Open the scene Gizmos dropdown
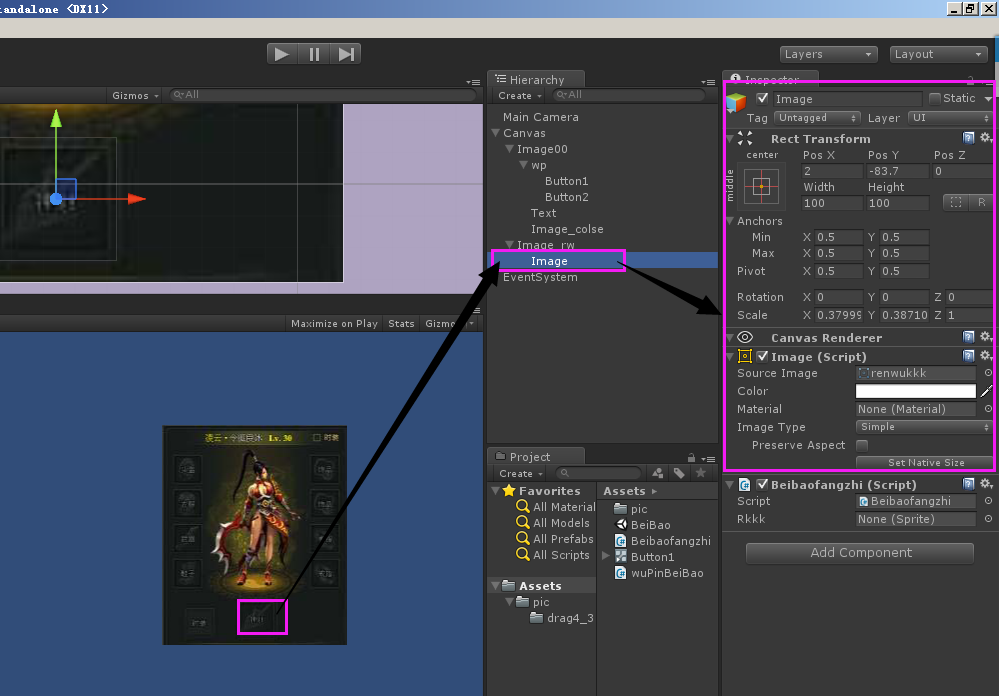Screen dimensions: 999x696 coord(135,95)
